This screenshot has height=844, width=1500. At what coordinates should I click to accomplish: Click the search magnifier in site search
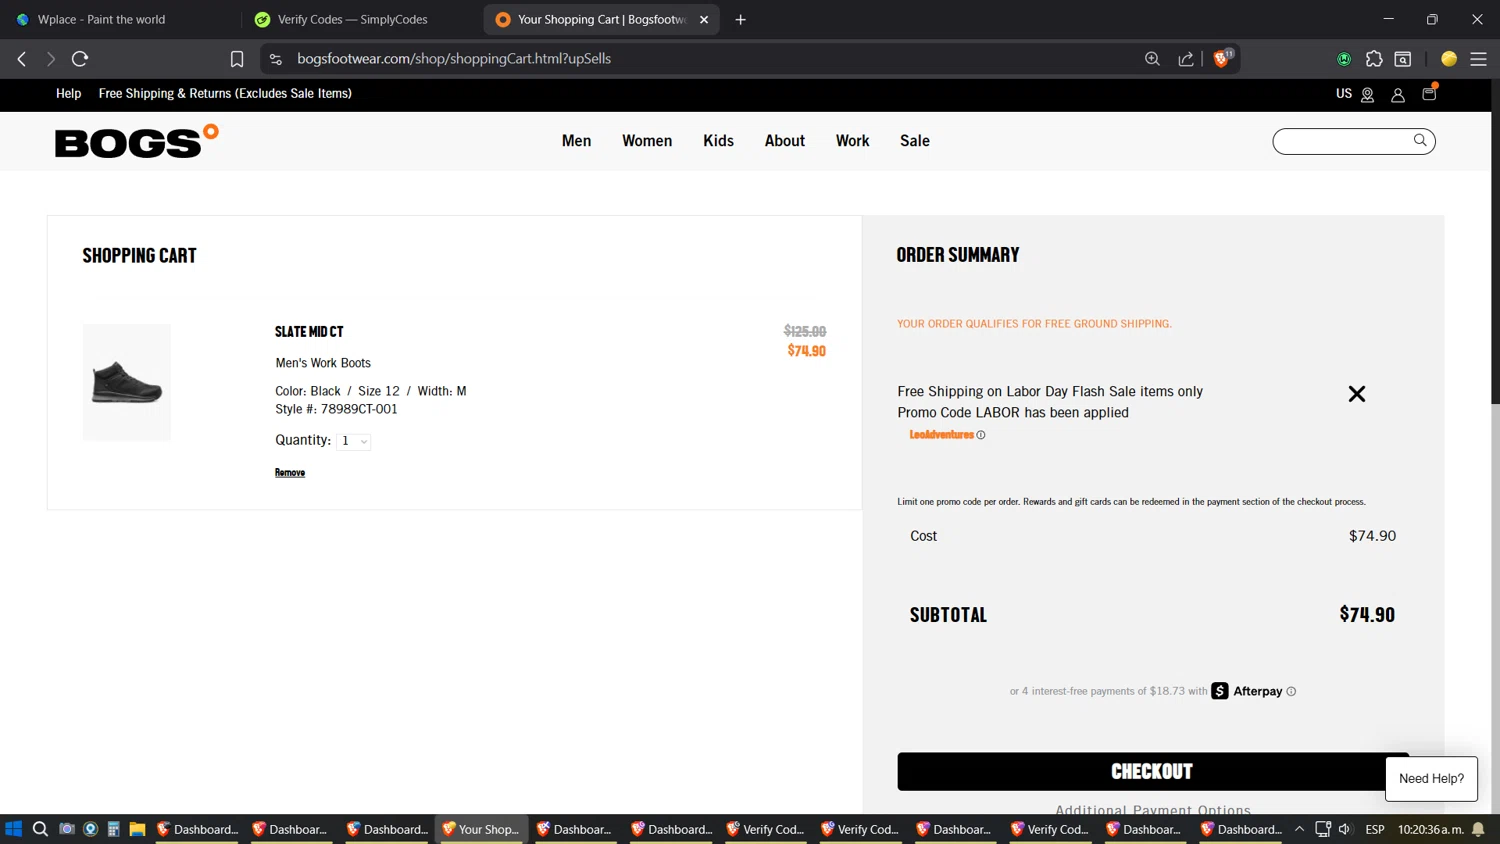click(1420, 140)
